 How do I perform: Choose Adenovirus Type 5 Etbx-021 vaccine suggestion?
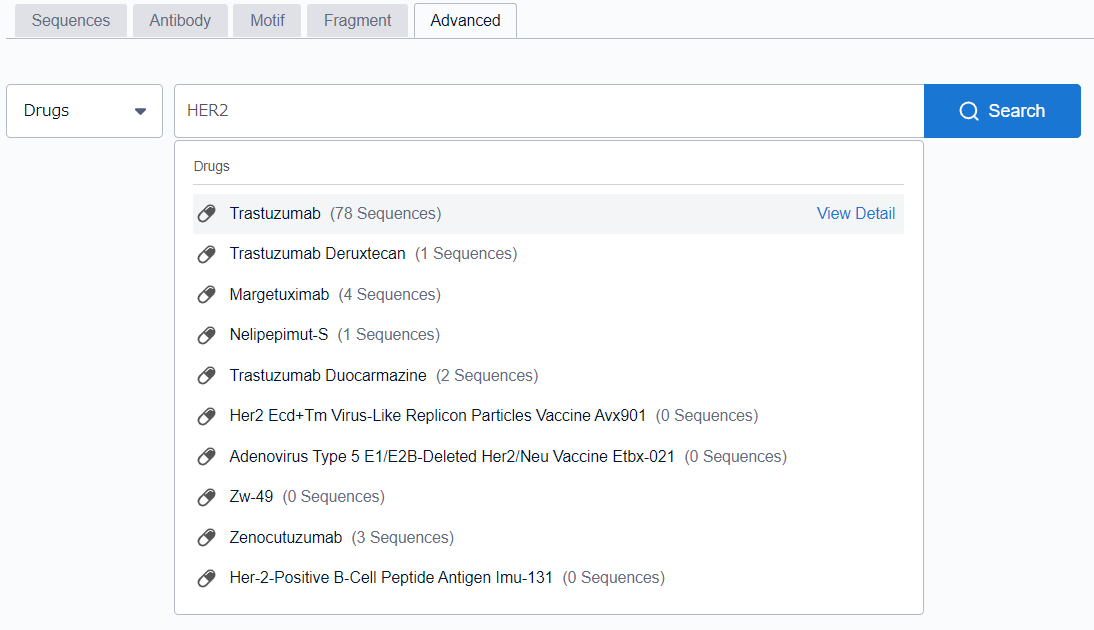(x=451, y=457)
